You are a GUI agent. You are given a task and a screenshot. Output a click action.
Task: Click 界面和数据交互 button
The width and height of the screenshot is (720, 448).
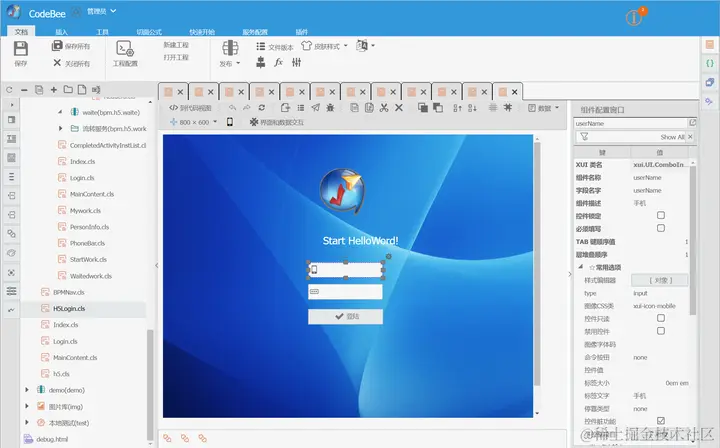[276, 122]
